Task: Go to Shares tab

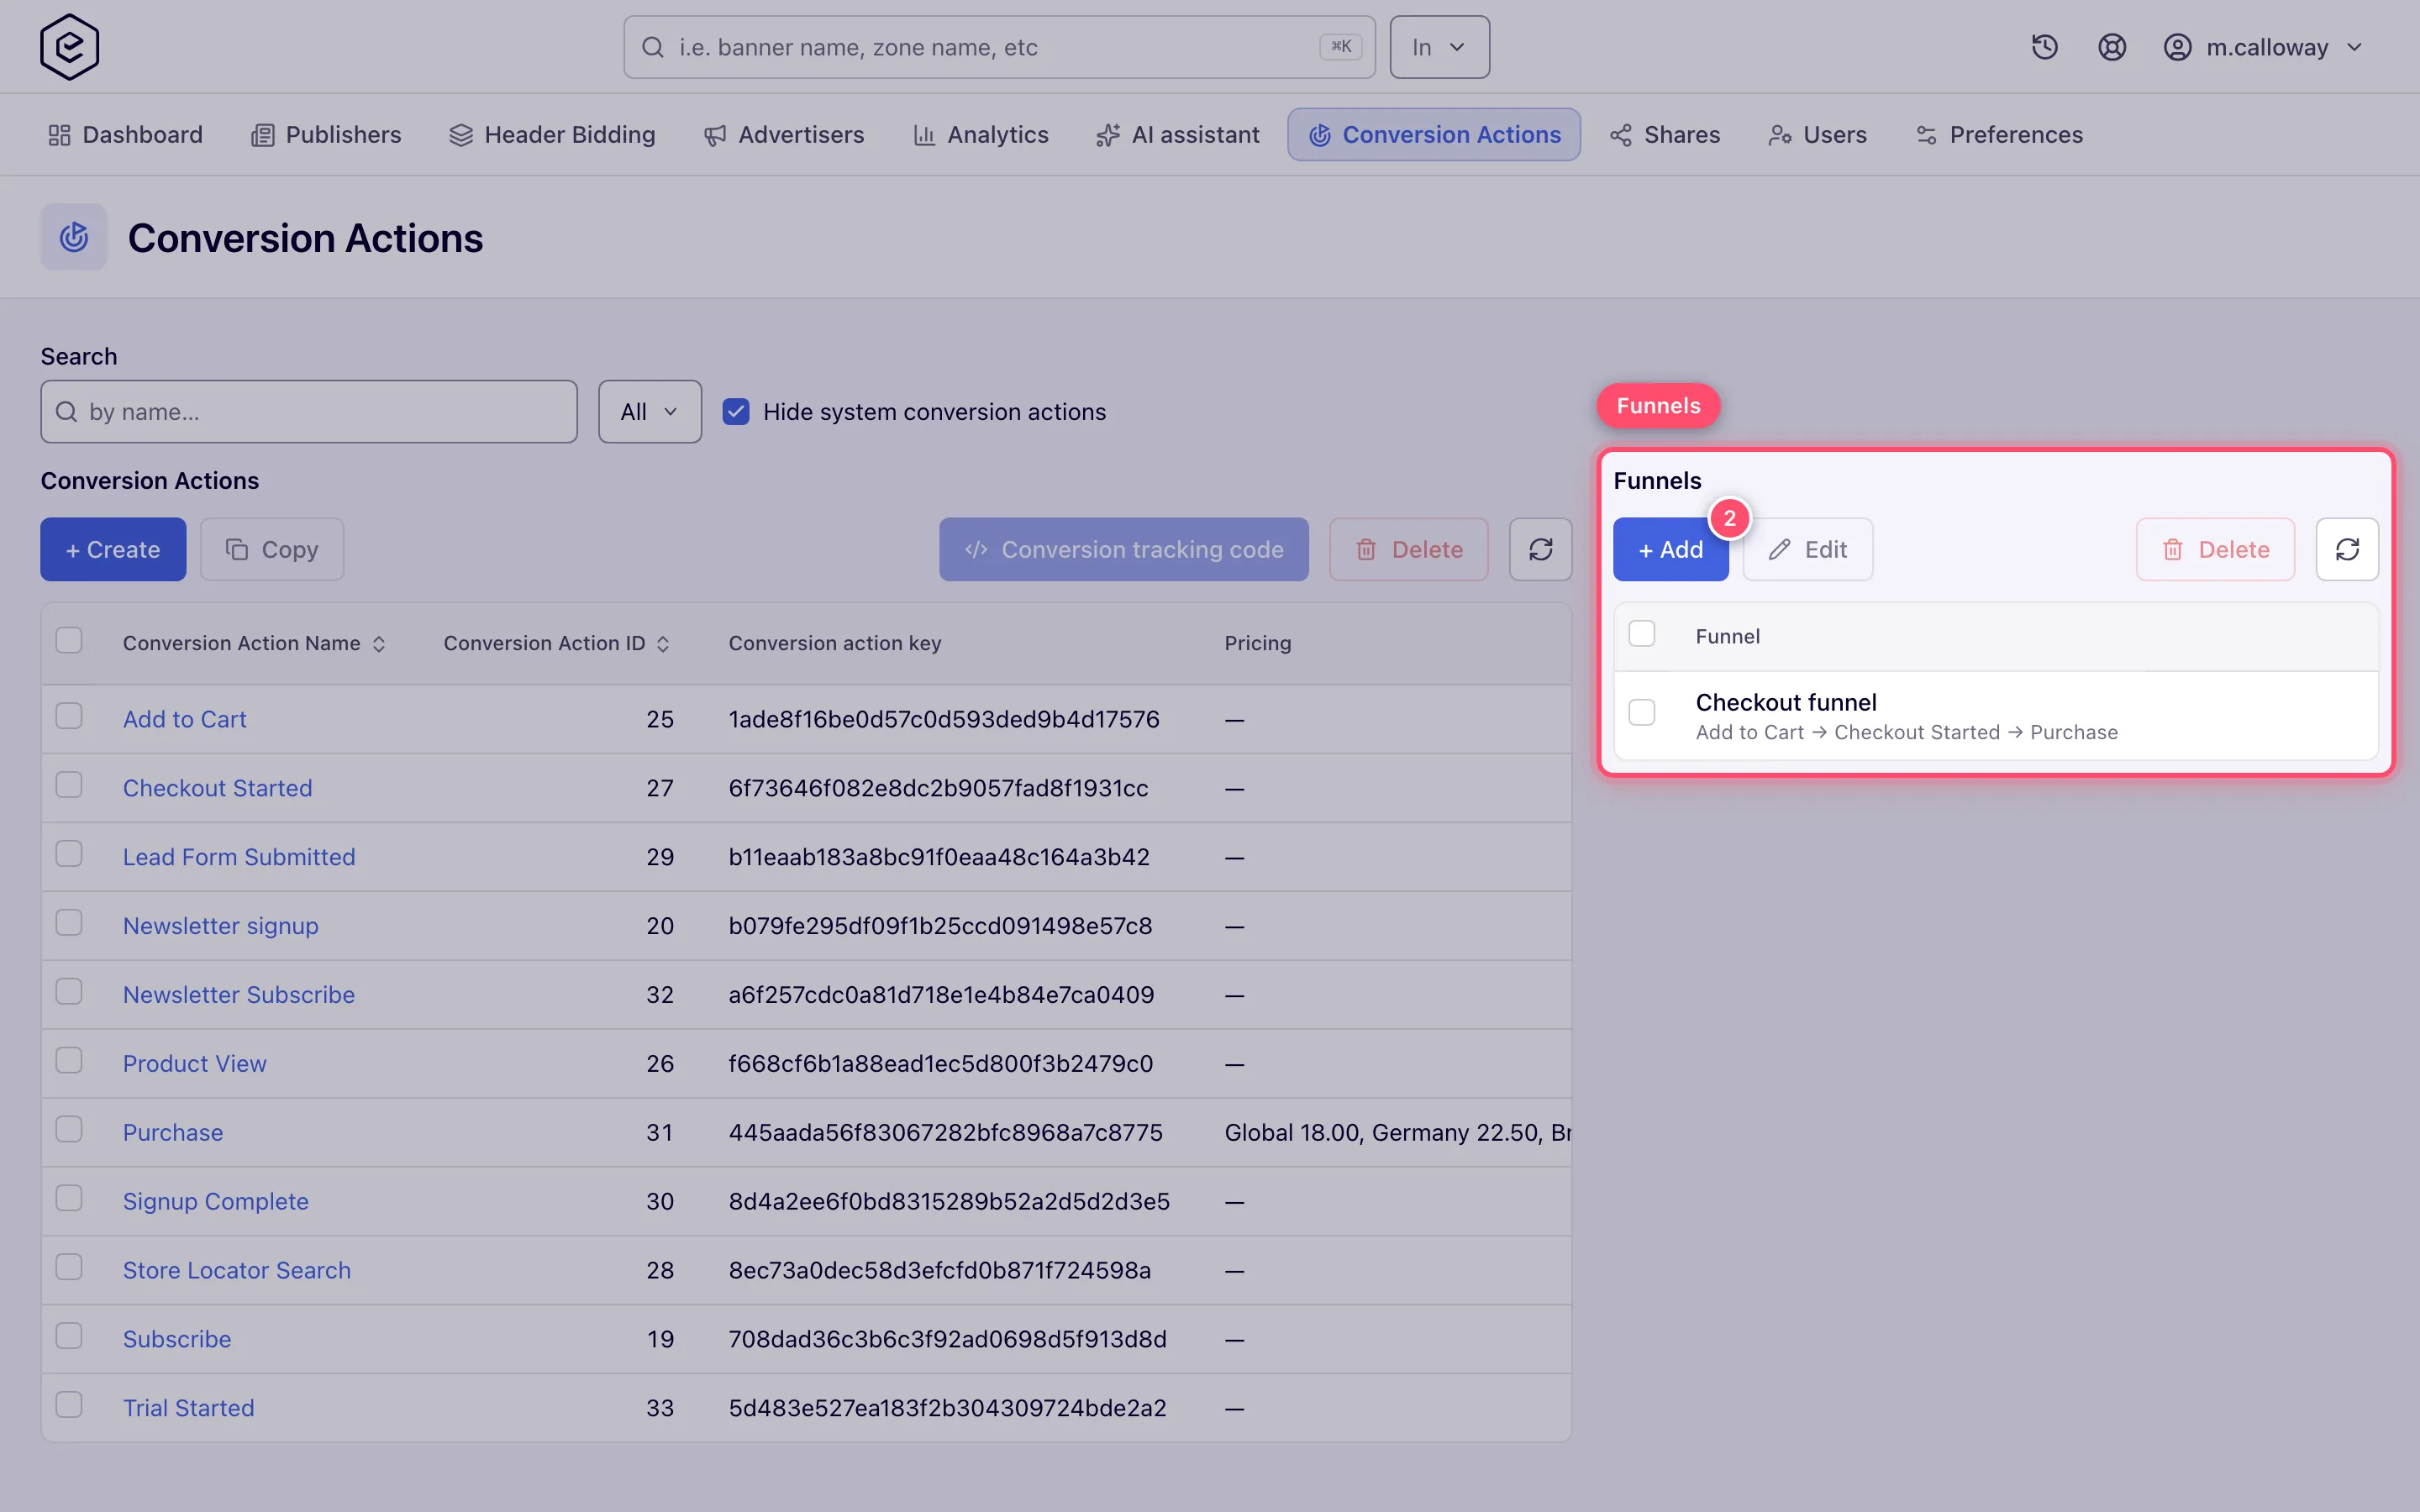Action: click(x=1665, y=135)
